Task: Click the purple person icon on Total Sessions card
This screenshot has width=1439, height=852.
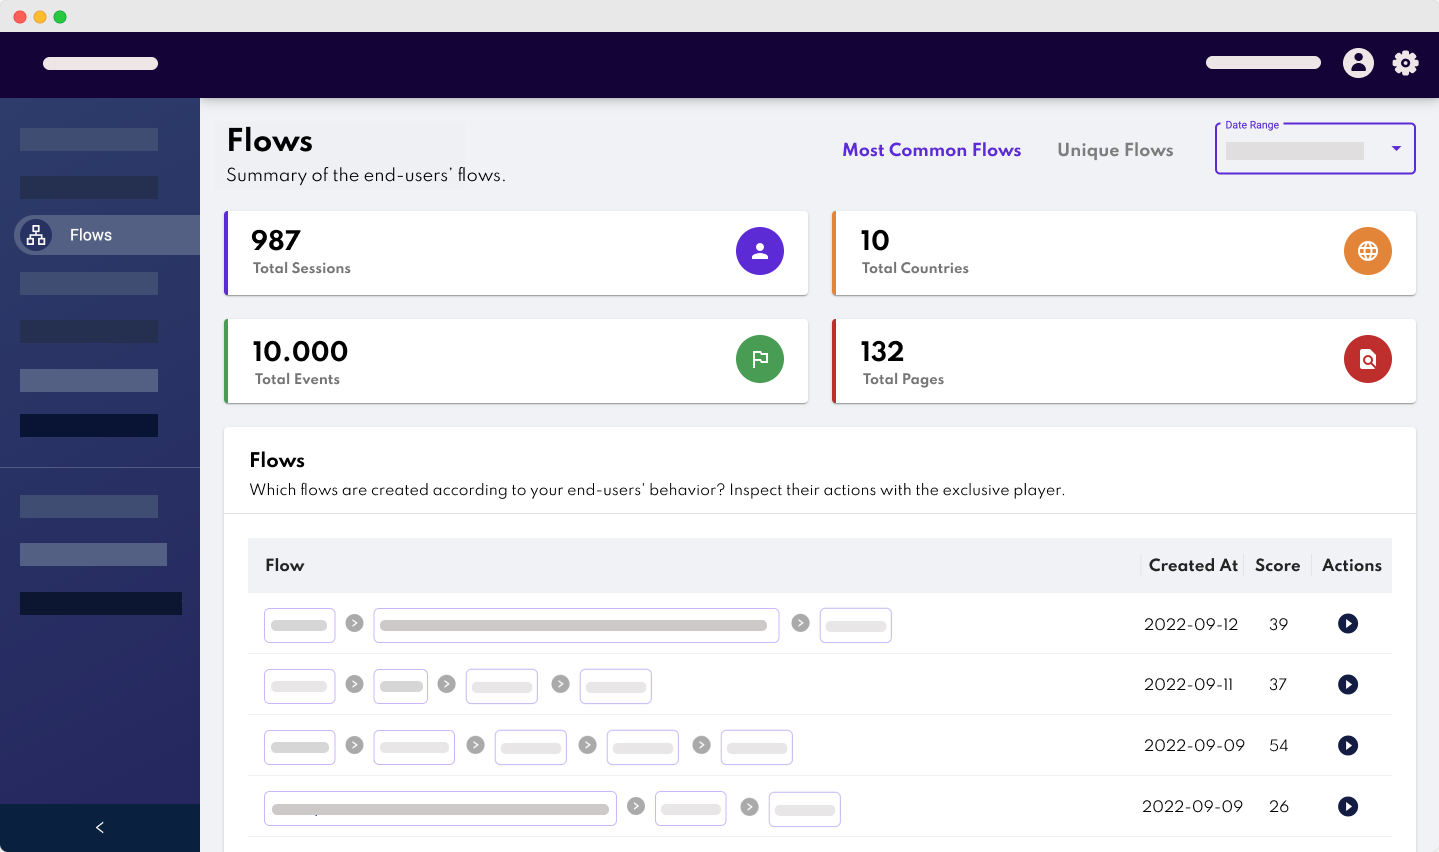Action: coord(760,251)
